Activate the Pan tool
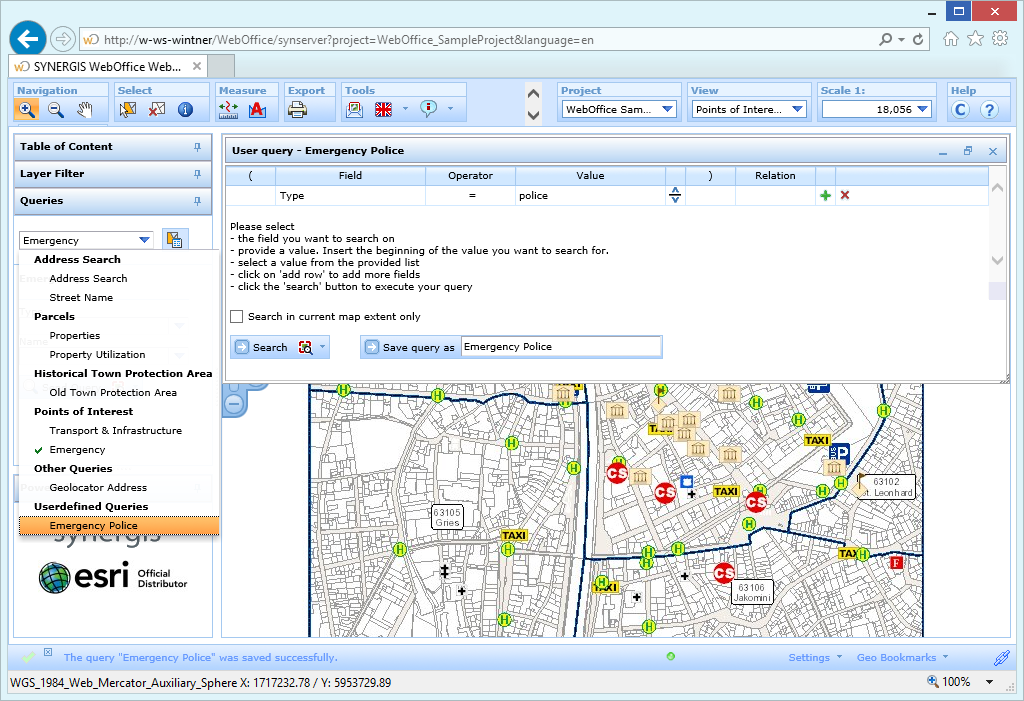 coord(87,109)
